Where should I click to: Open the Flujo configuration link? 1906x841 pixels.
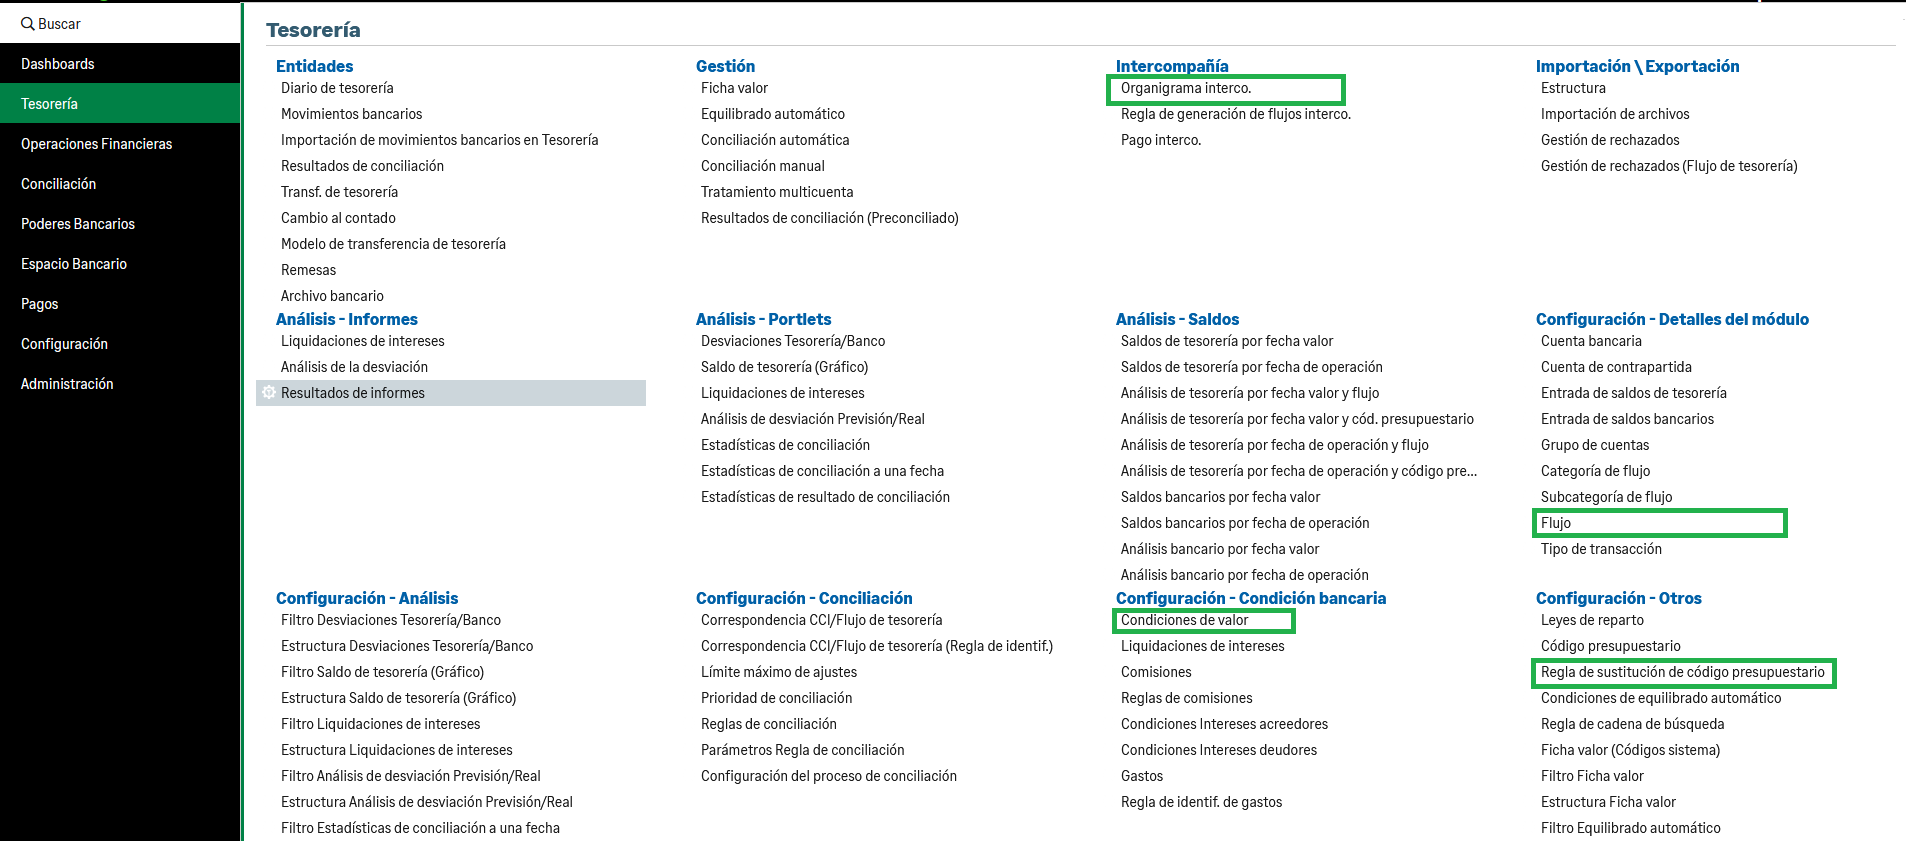(x=1556, y=523)
